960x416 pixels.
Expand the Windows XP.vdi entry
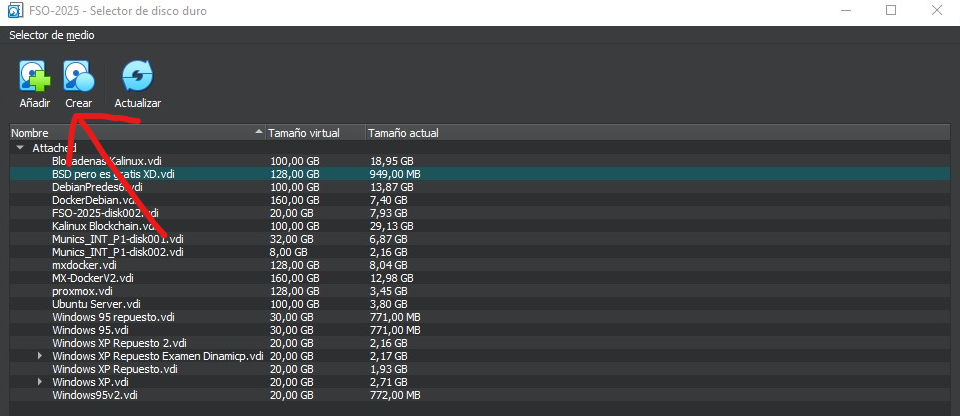(x=41, y=382)
